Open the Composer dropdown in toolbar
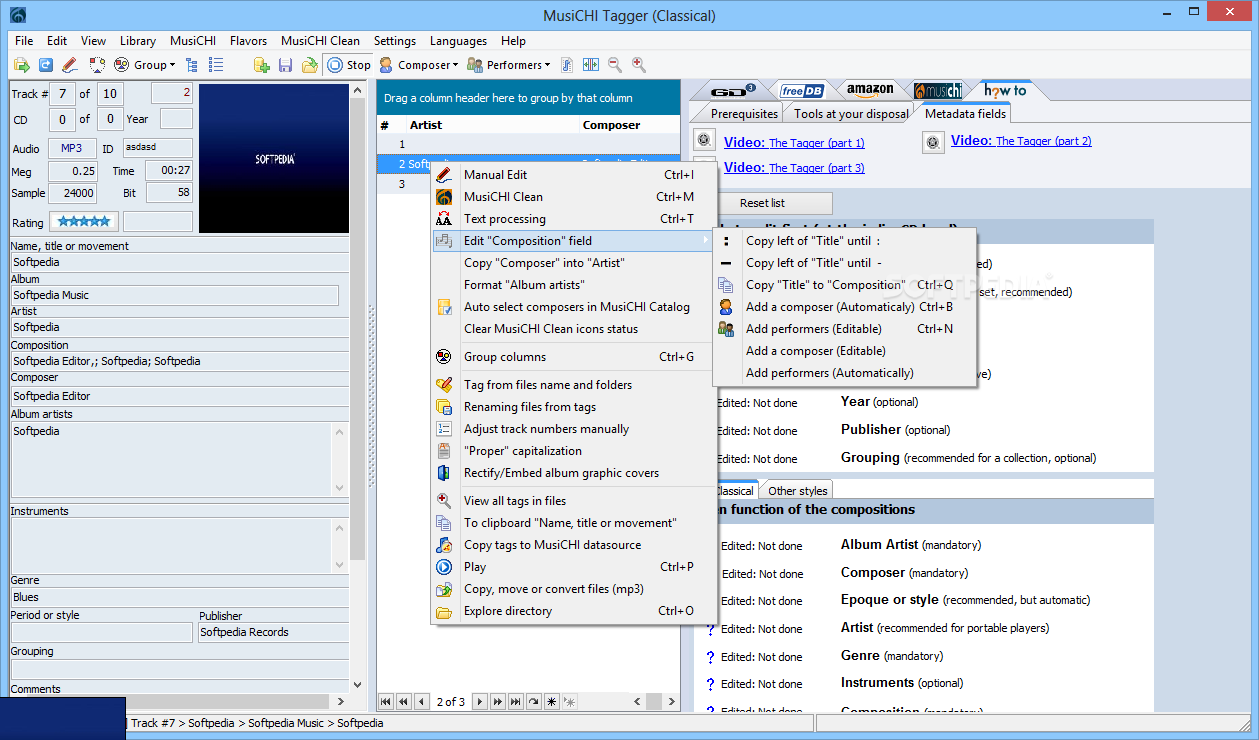Screen dimensions: 1259x740 [418, 65]
